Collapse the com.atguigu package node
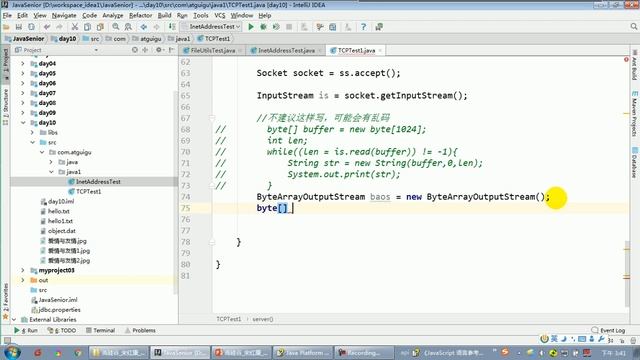The width and height of the screenshot is (640, 360). (42, 152)
